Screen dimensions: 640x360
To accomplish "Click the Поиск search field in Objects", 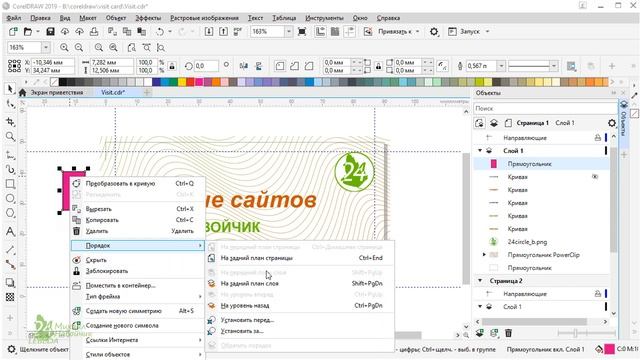I will pyautogui.click(x=545, y=109).
